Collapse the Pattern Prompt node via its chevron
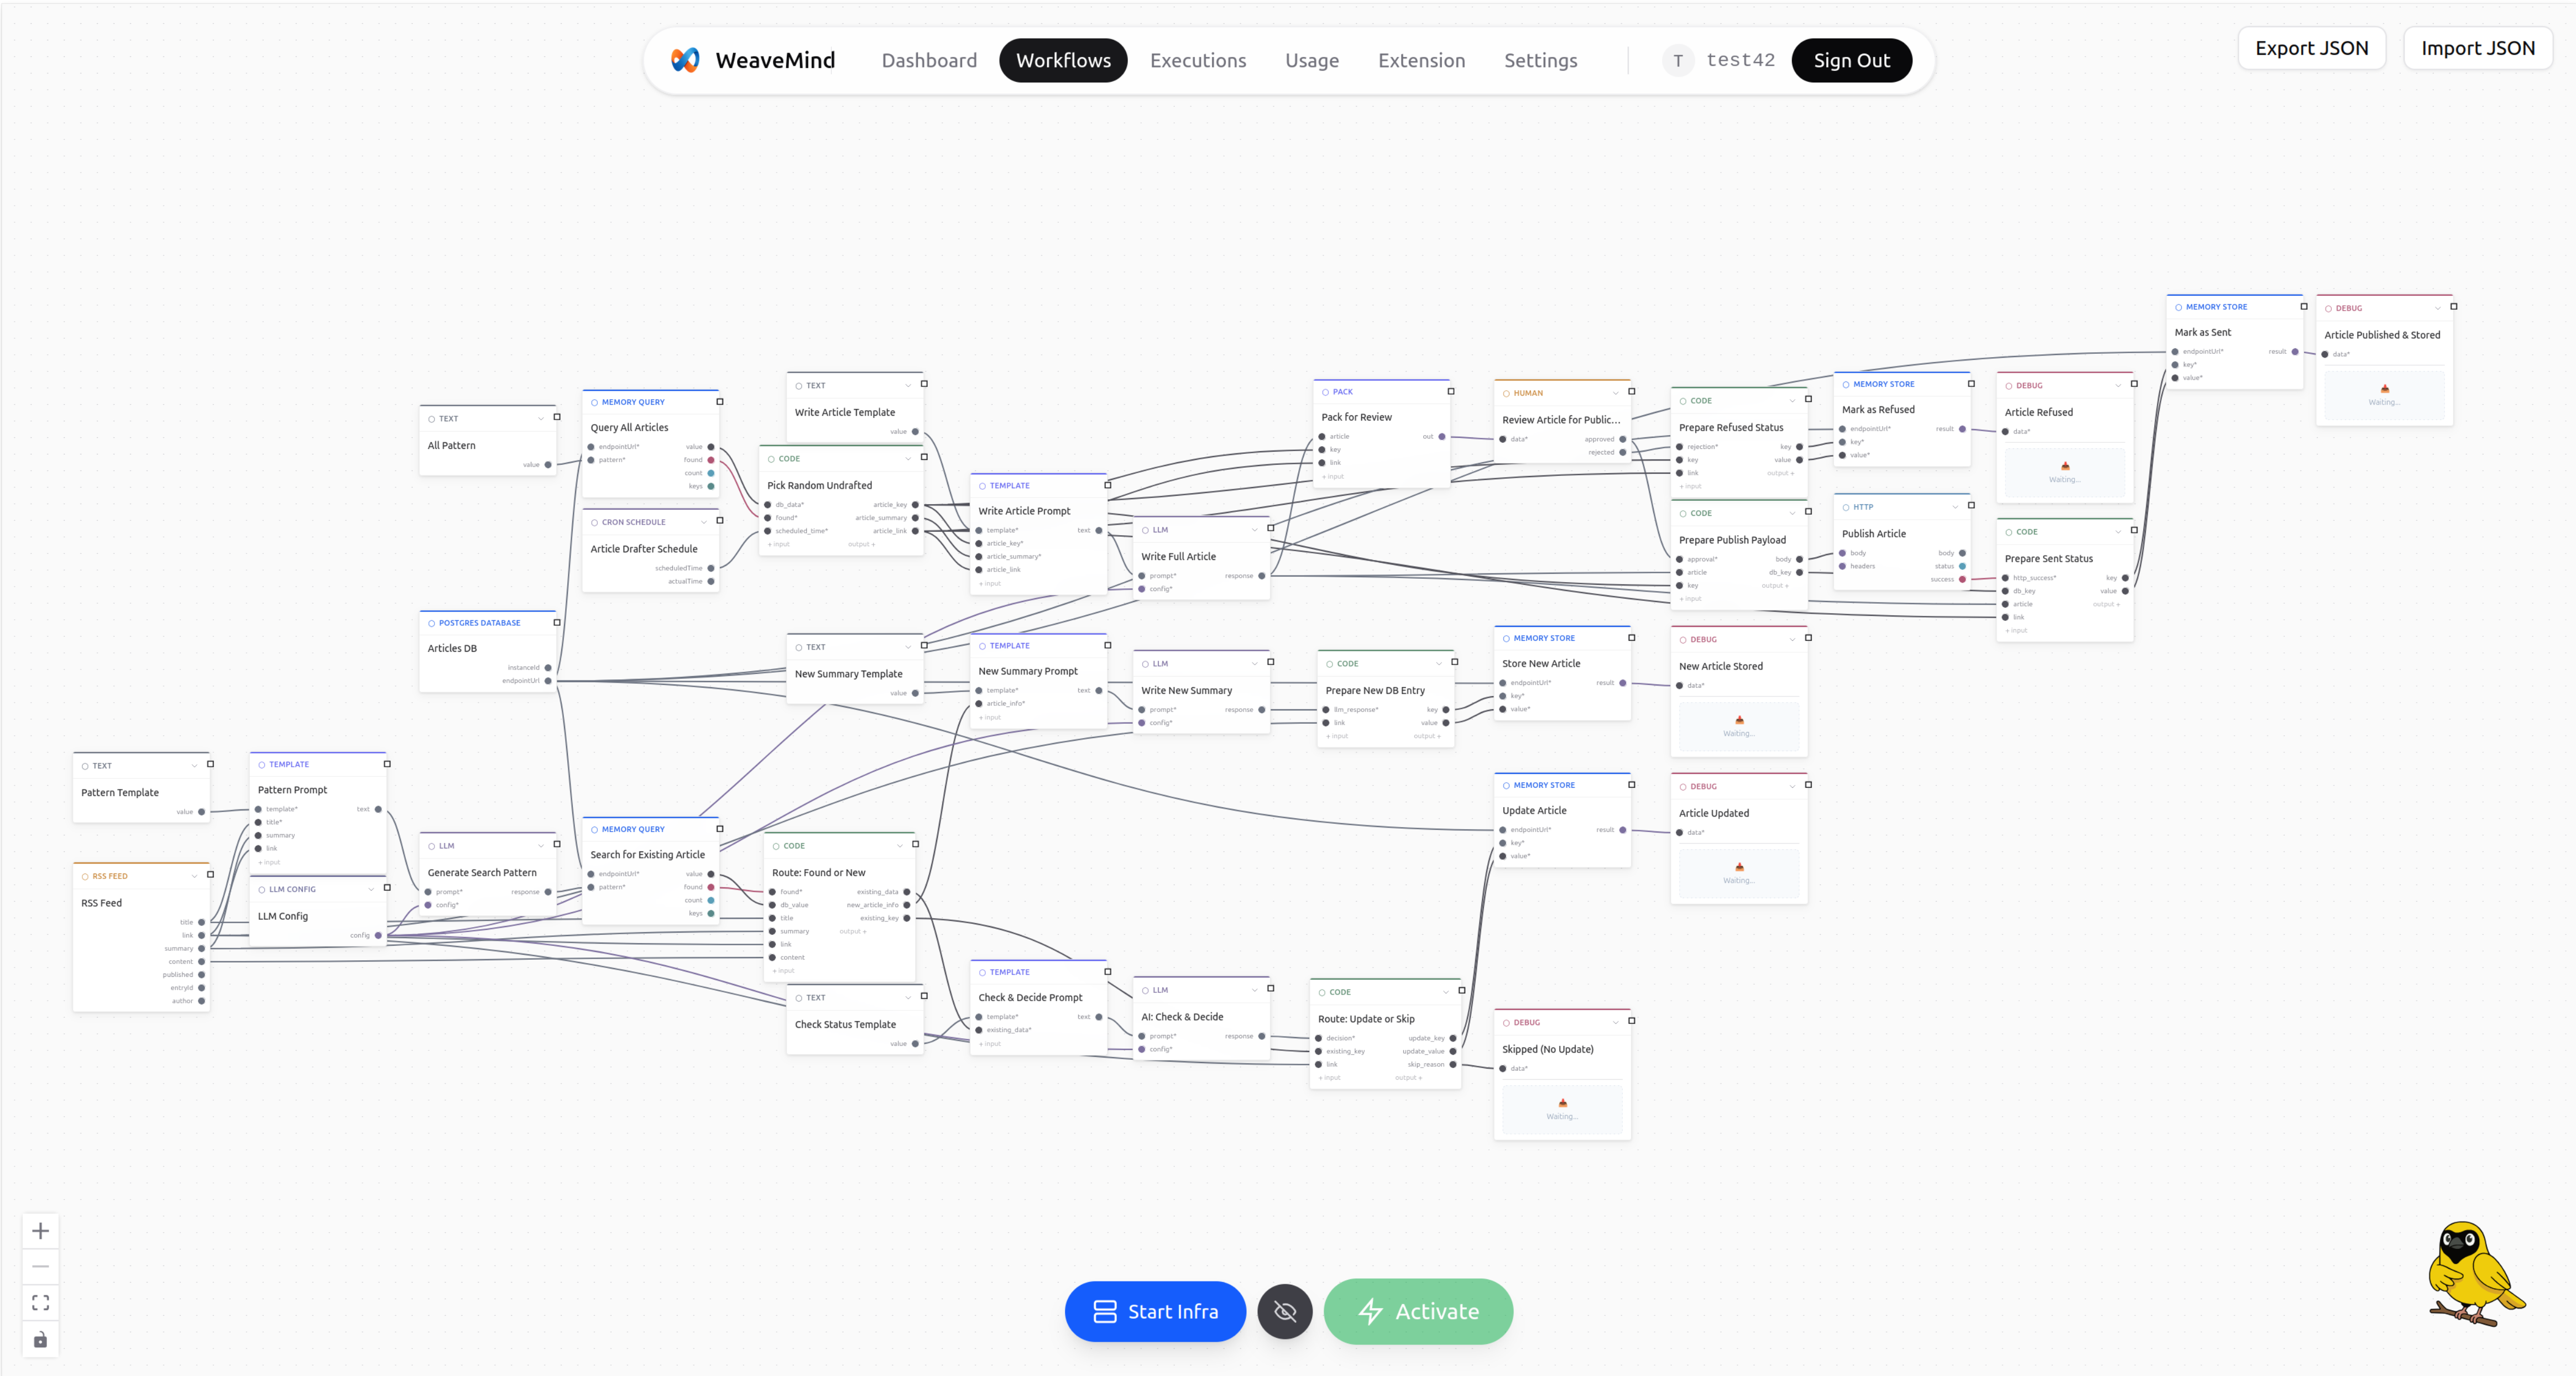The width and height of the screenshot is (2576, 1376). [x=370, y=763]
